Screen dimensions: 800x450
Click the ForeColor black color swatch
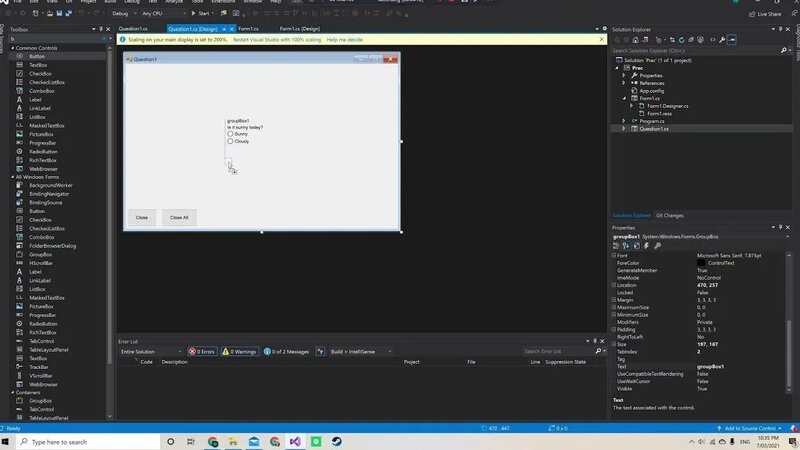coord(701,263)
